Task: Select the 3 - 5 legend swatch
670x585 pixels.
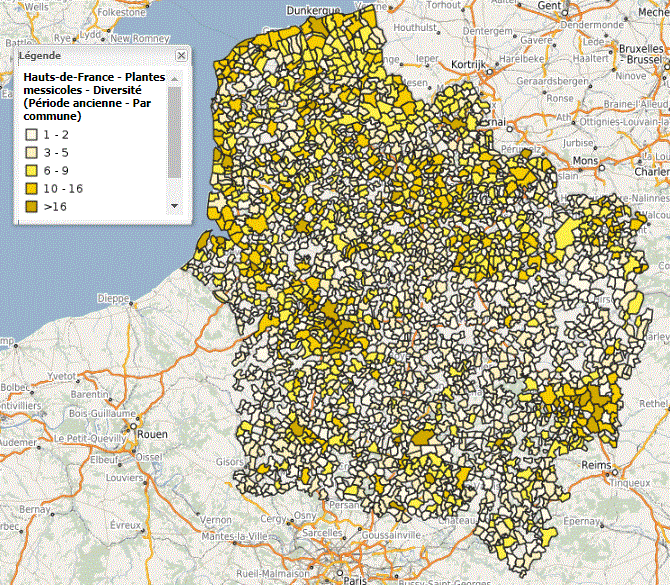Action: (31, 152)
